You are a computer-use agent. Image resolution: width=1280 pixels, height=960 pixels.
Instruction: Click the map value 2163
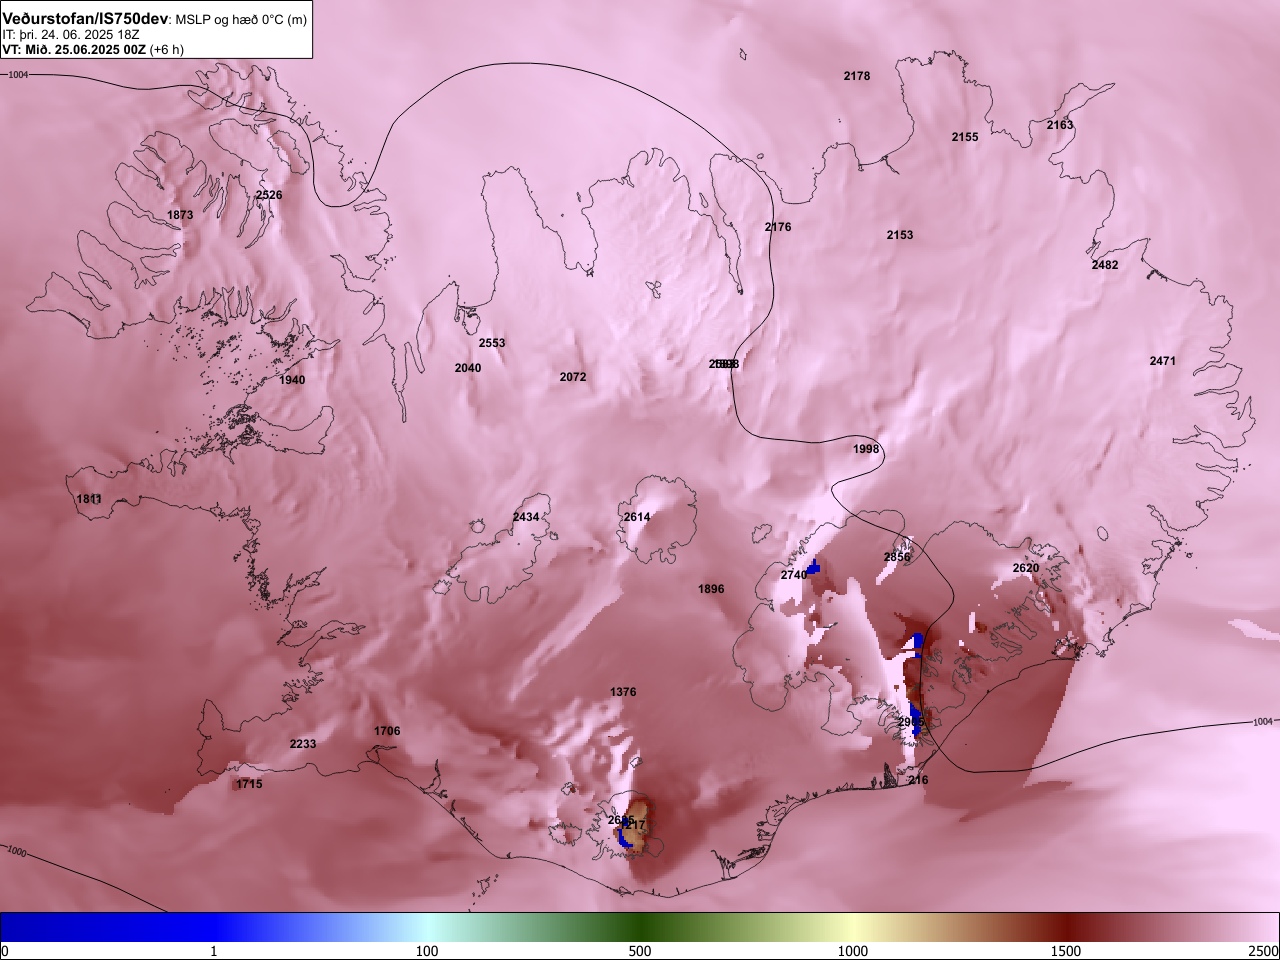point(1060,125)
